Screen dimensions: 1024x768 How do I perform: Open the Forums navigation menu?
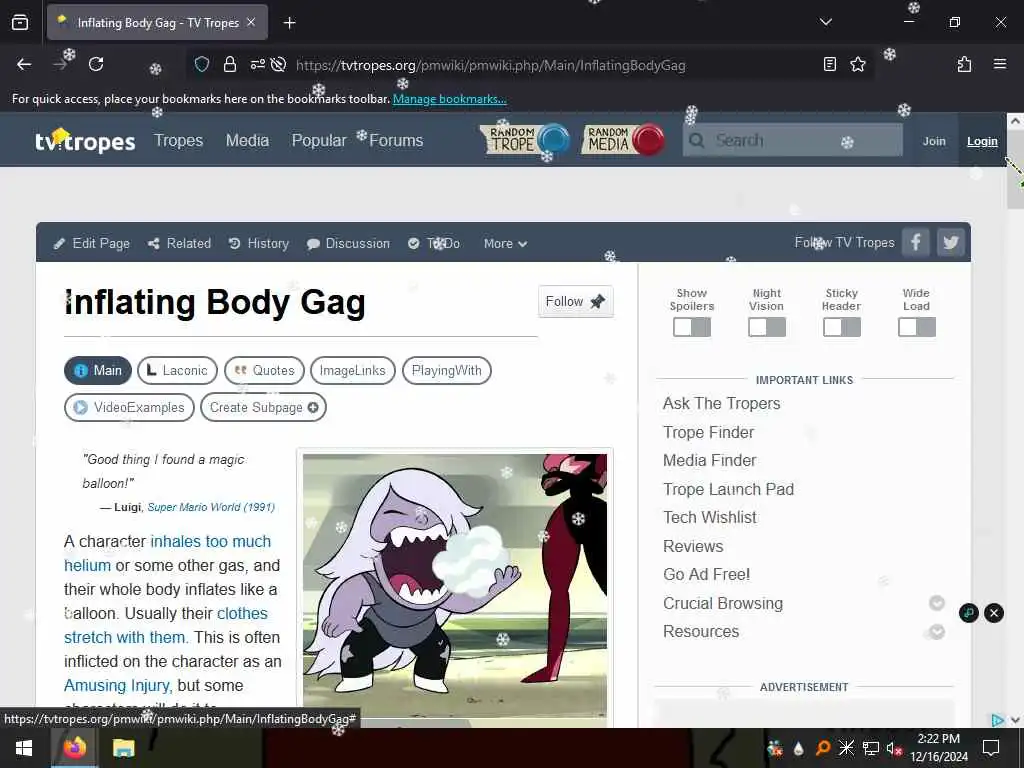pyautogui.click(x=396, y=140)
